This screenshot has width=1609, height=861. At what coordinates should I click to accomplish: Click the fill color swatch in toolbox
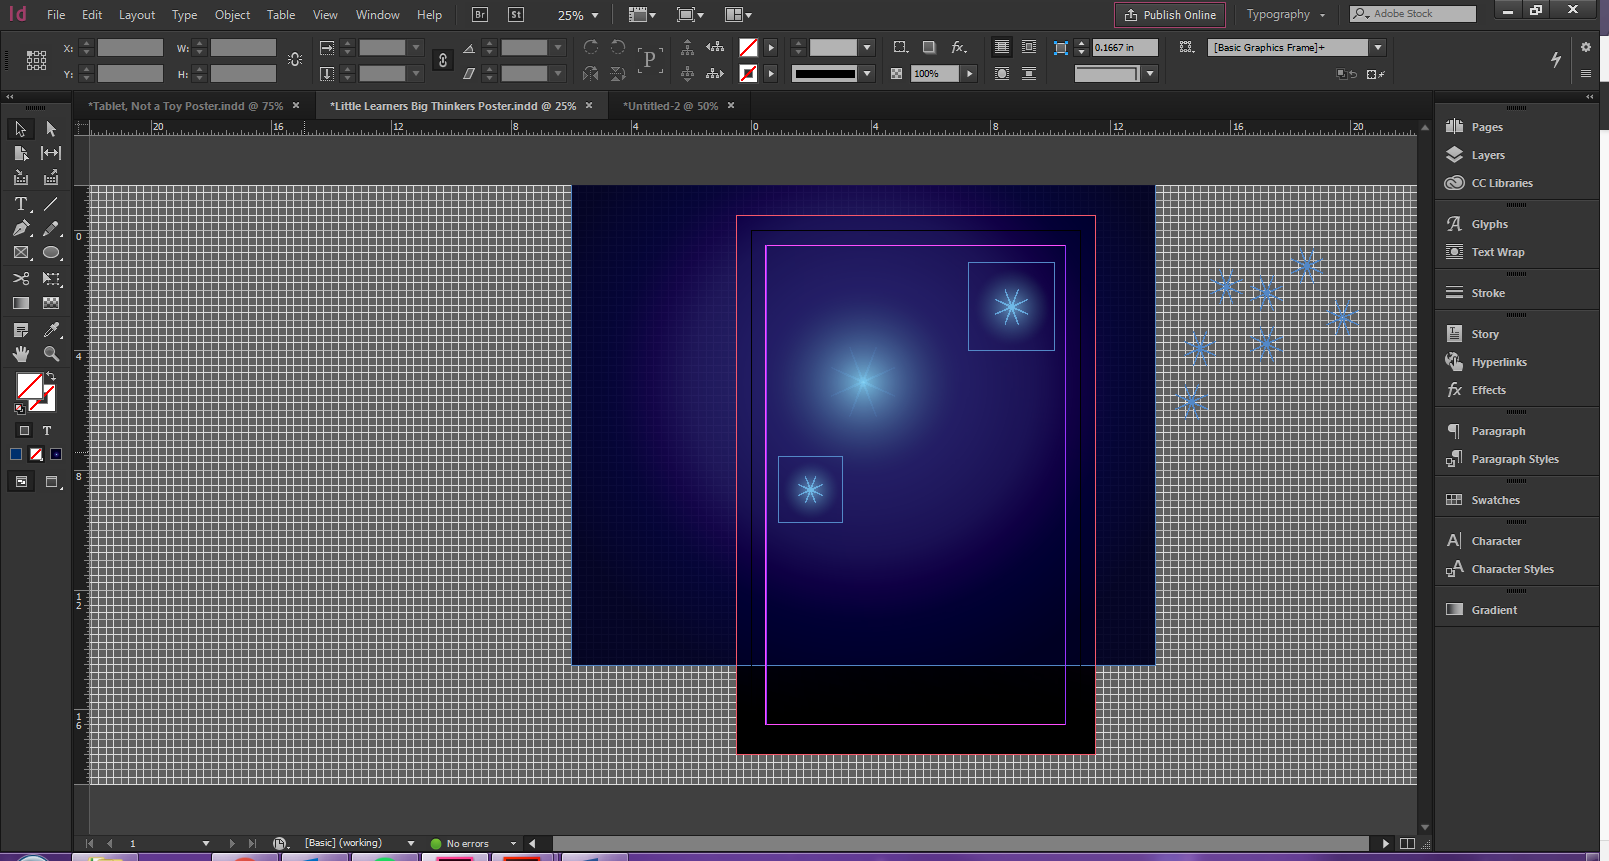pyautogui.click(x=28, y=385)
